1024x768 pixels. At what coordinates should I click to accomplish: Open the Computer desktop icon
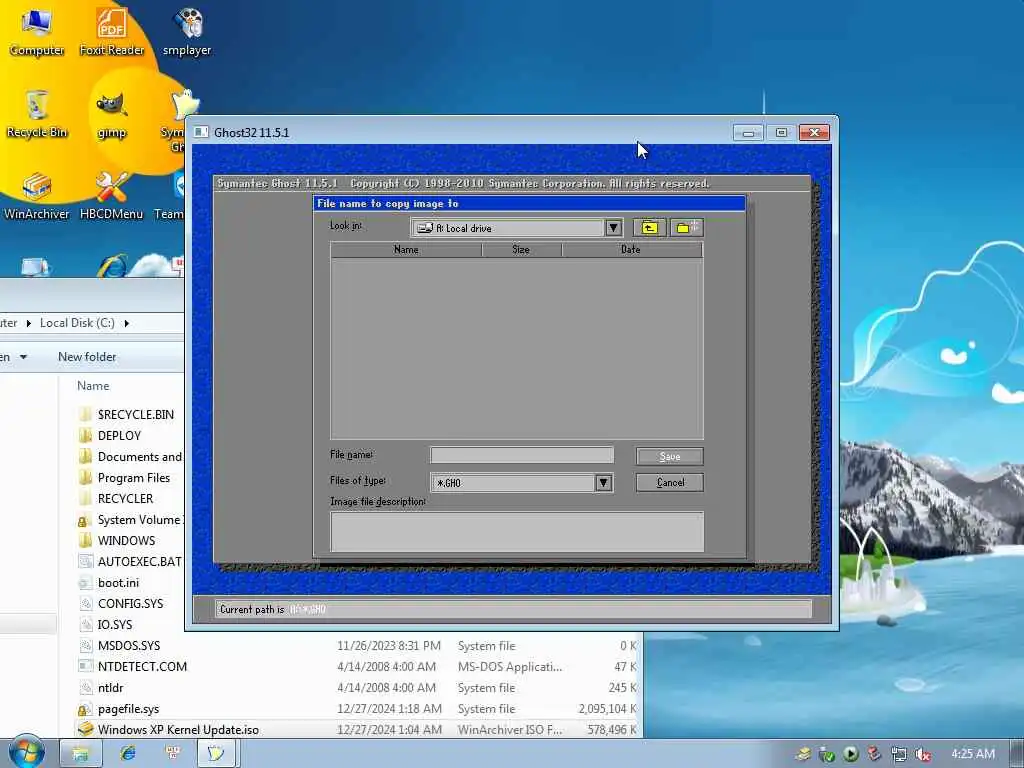pos(37,31)
